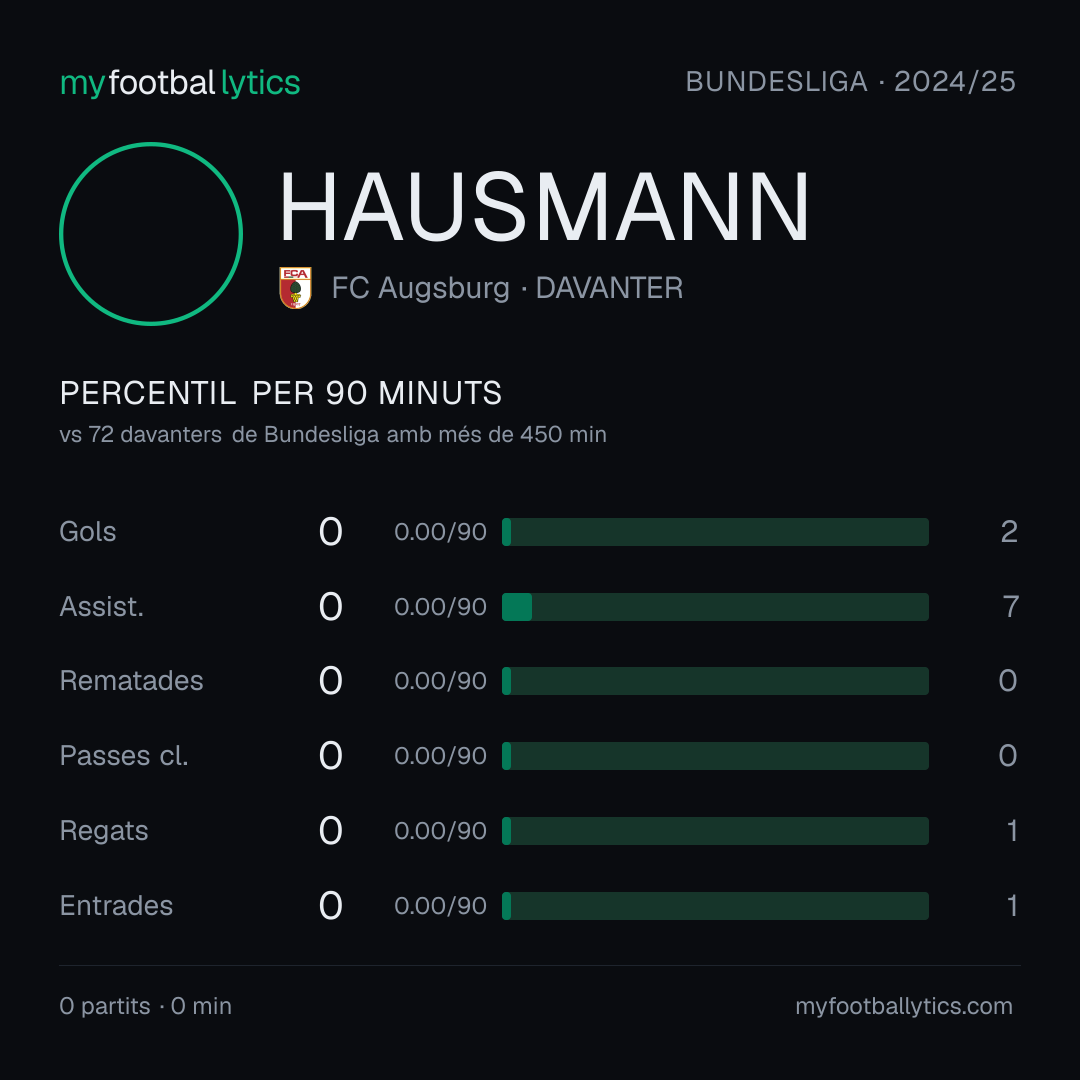Image resolution: width=1080 pixels, height=1080 pixels.
Task: Click the DAVANTER position text
Action: [610, 288]
